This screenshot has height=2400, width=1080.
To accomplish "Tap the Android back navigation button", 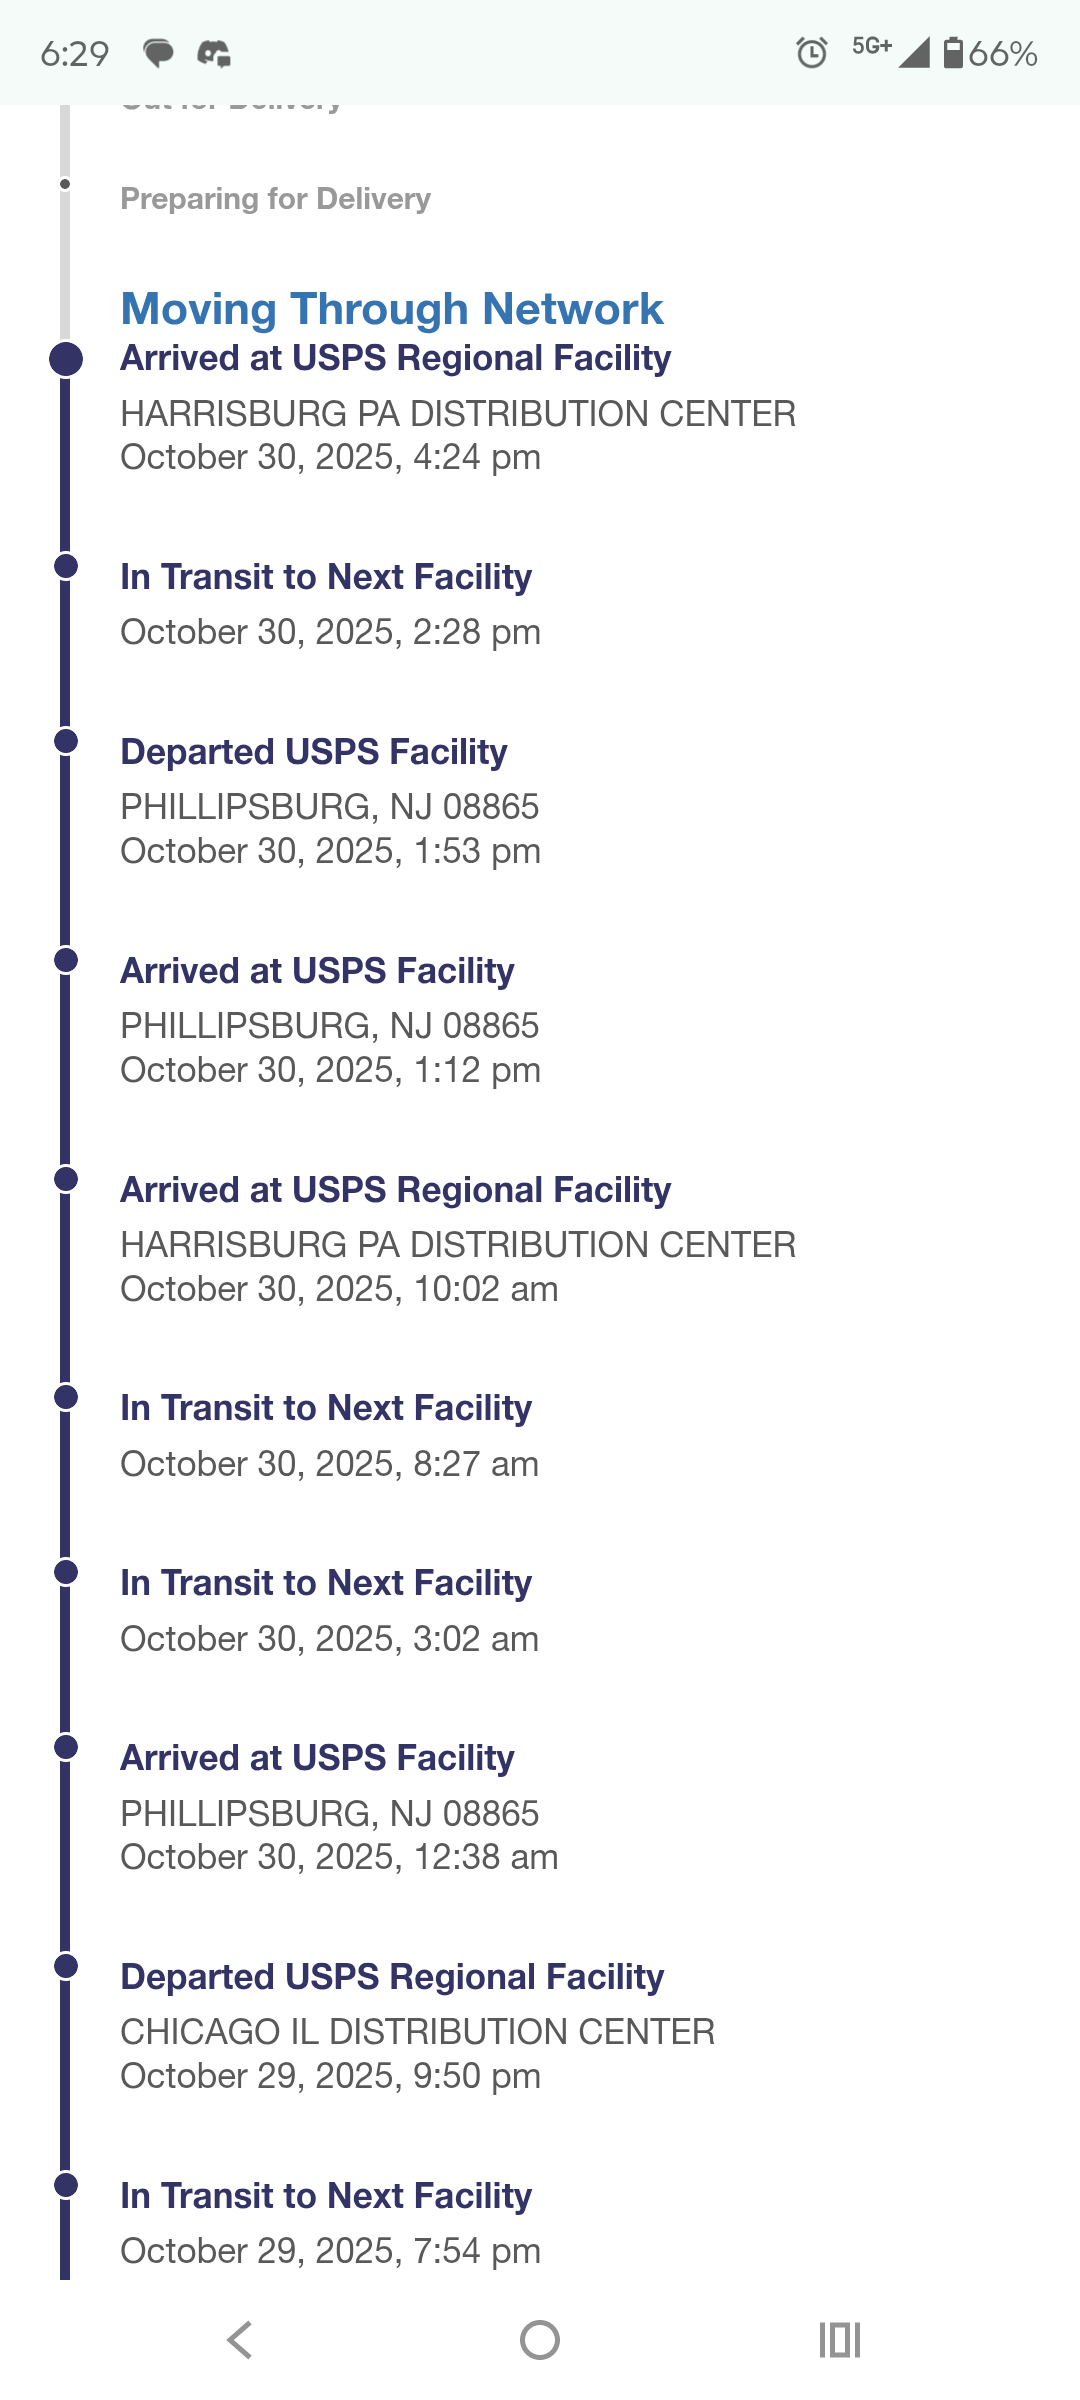I will coord(240,2340).
